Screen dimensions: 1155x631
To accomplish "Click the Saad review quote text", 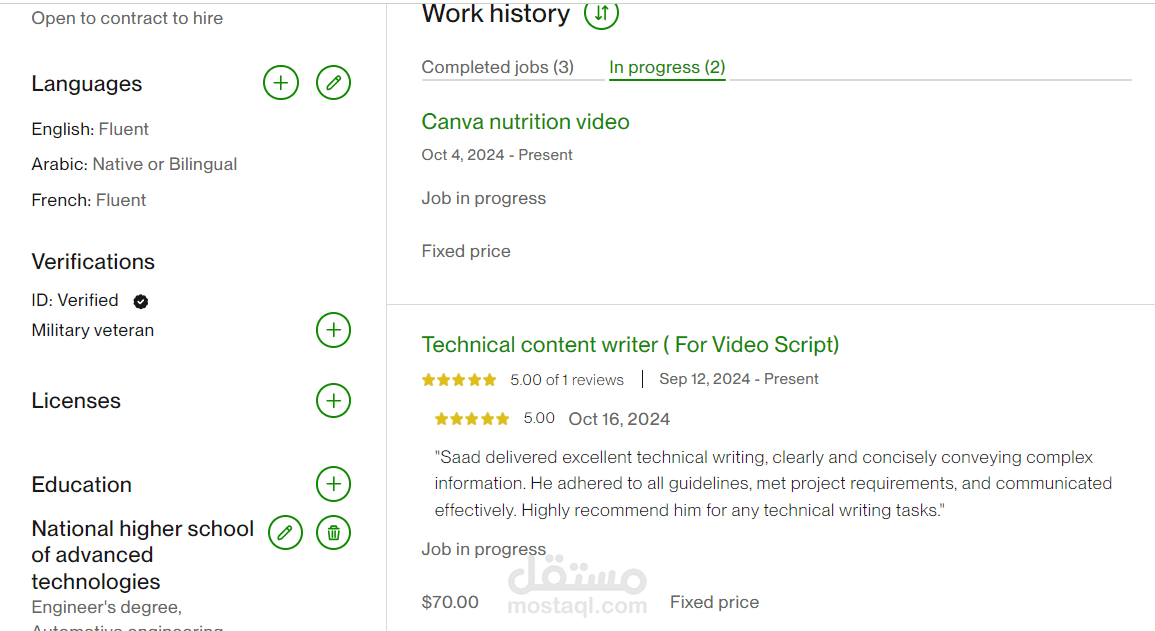I will (x=772, y=484).
